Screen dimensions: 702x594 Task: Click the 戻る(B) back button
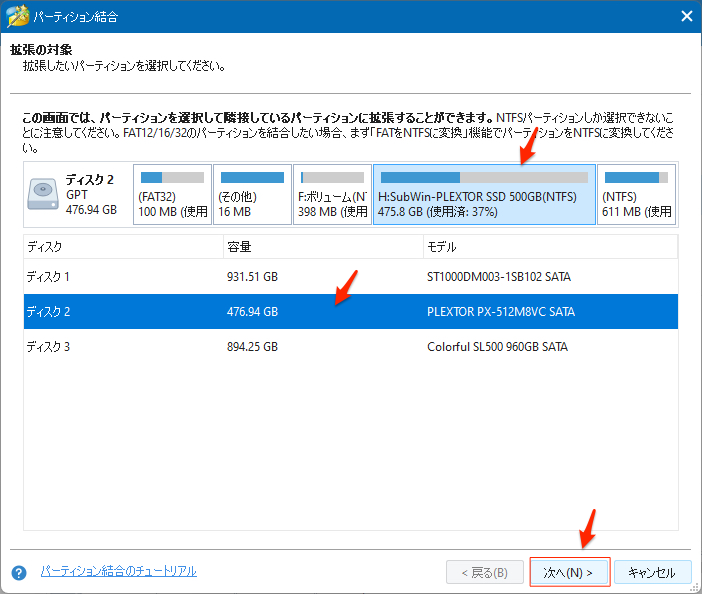pyautogui.click(x=484, y=573)
